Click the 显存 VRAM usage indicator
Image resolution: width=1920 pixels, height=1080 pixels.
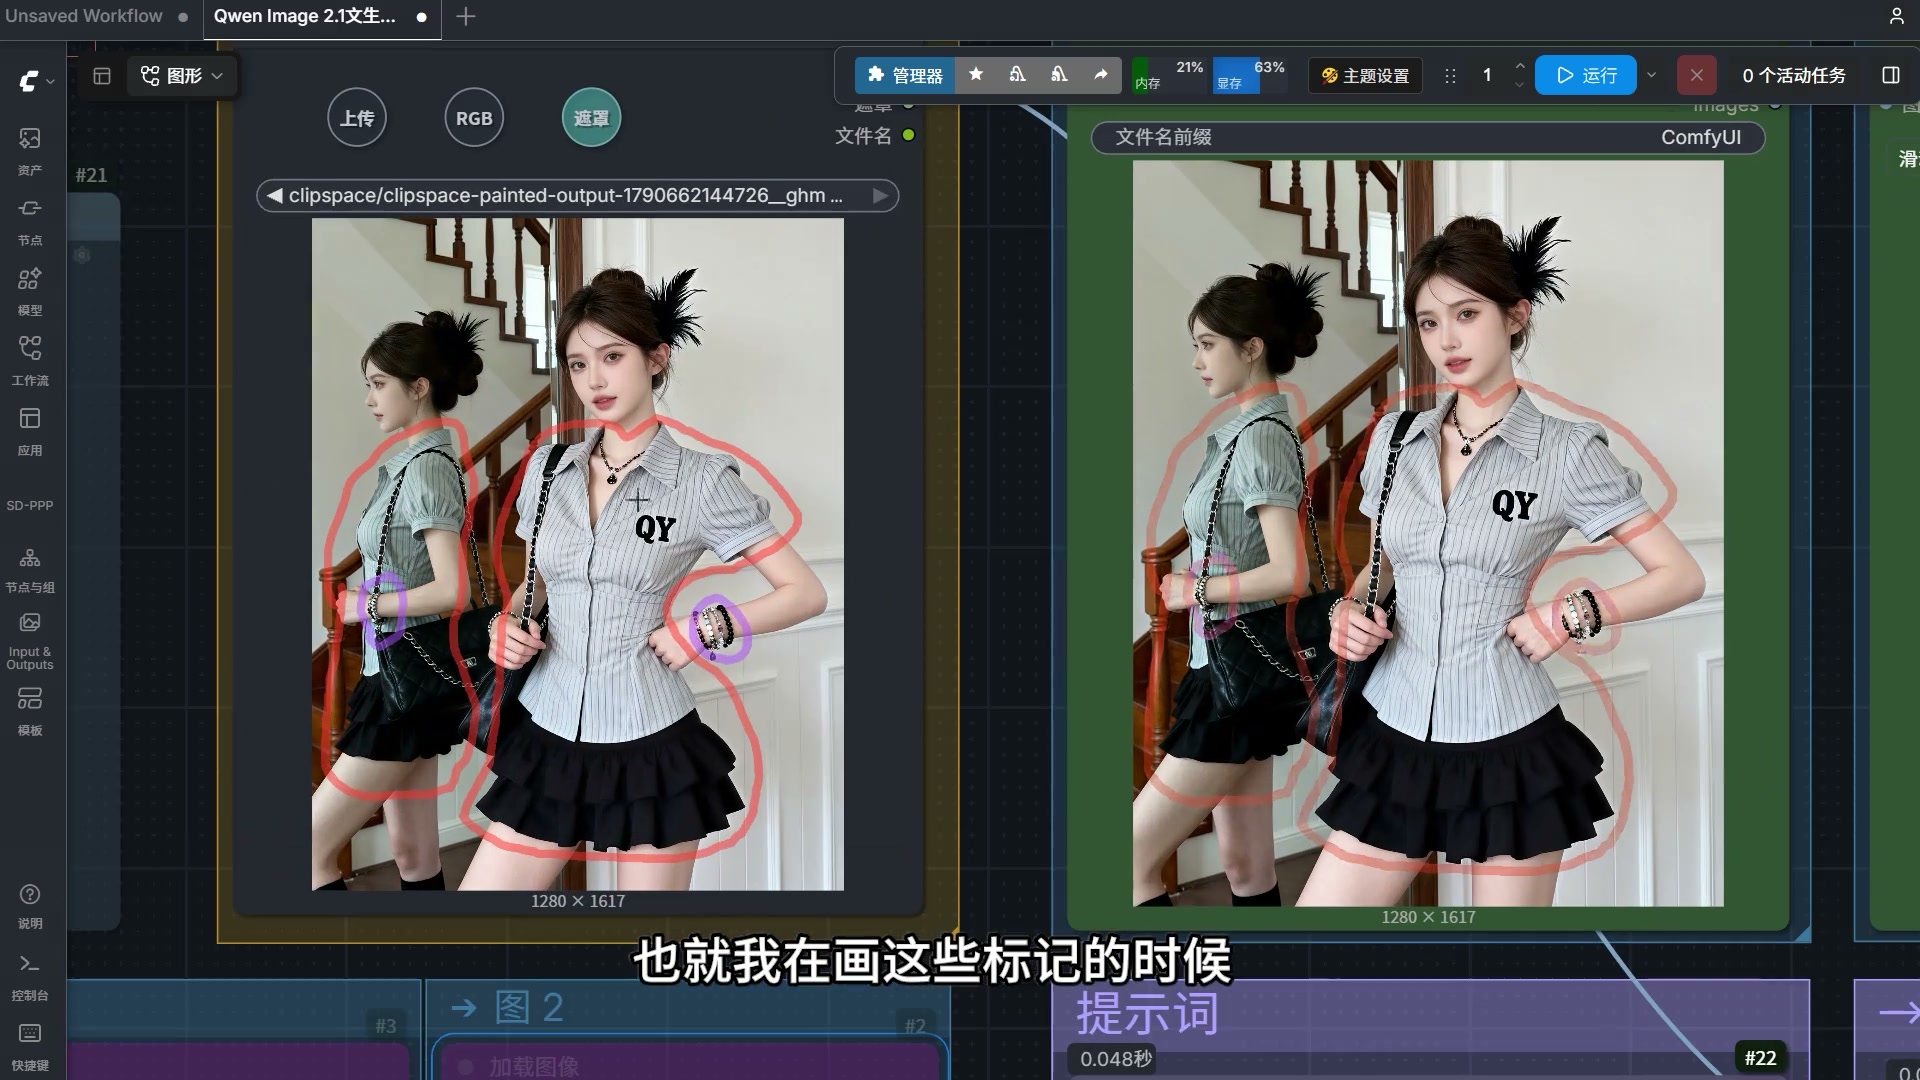tap(1249, 75)
